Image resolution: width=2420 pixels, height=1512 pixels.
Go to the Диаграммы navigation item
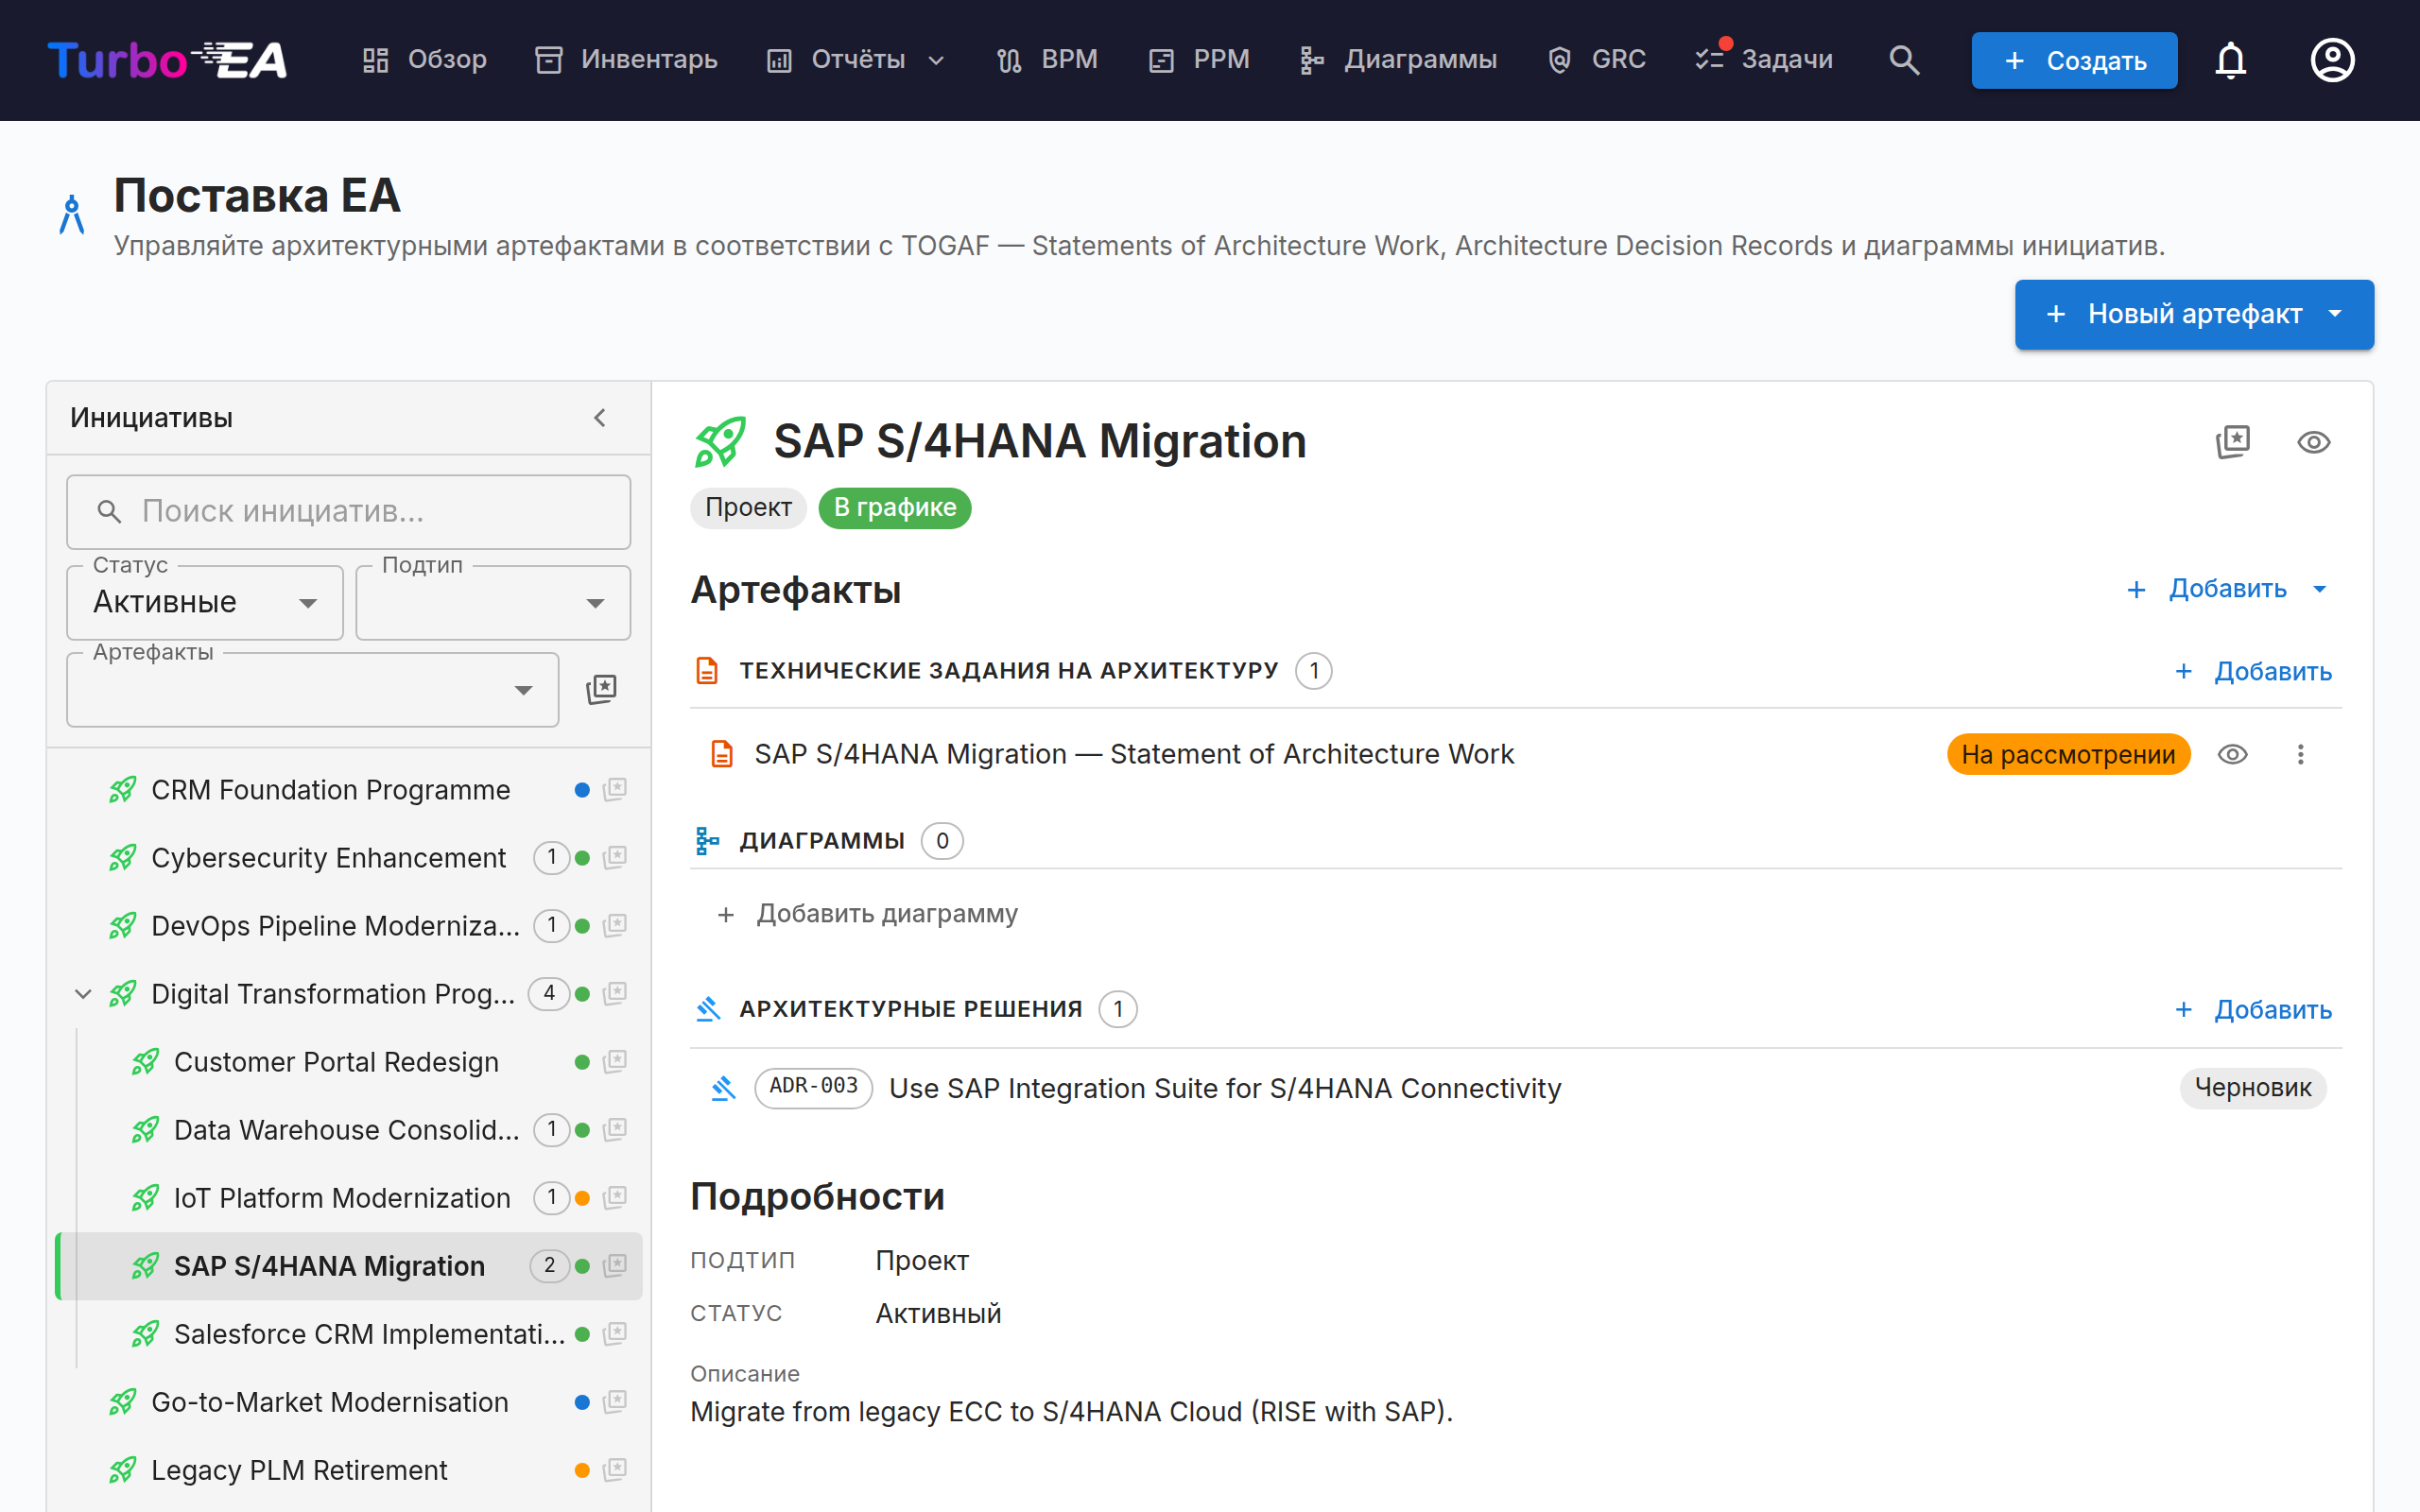click(x=1398, y=60)
